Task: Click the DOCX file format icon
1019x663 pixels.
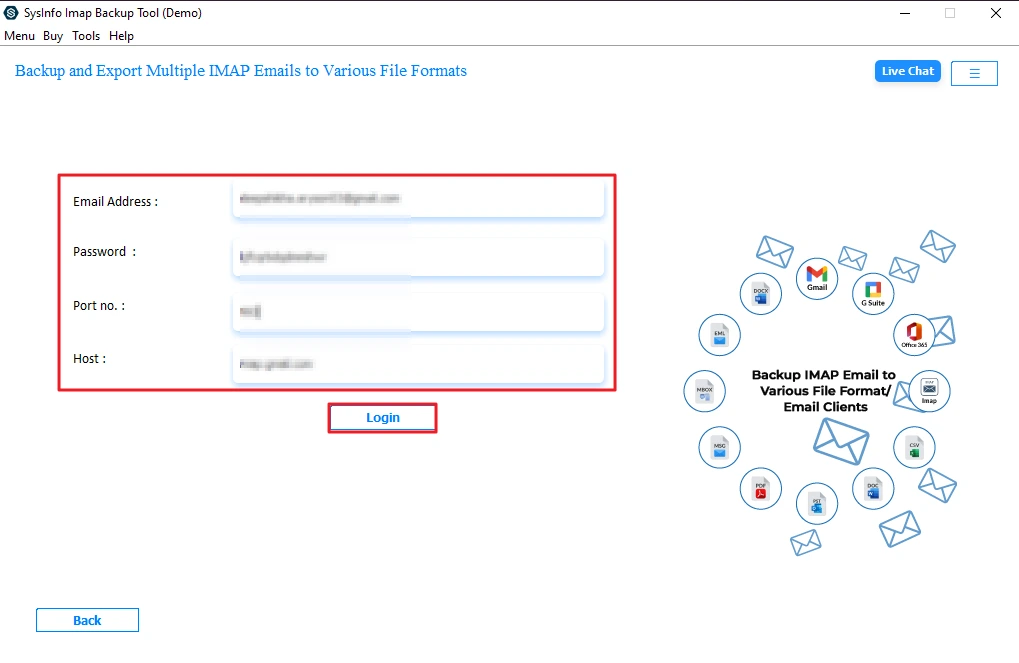Action: [x=760, y=293]
